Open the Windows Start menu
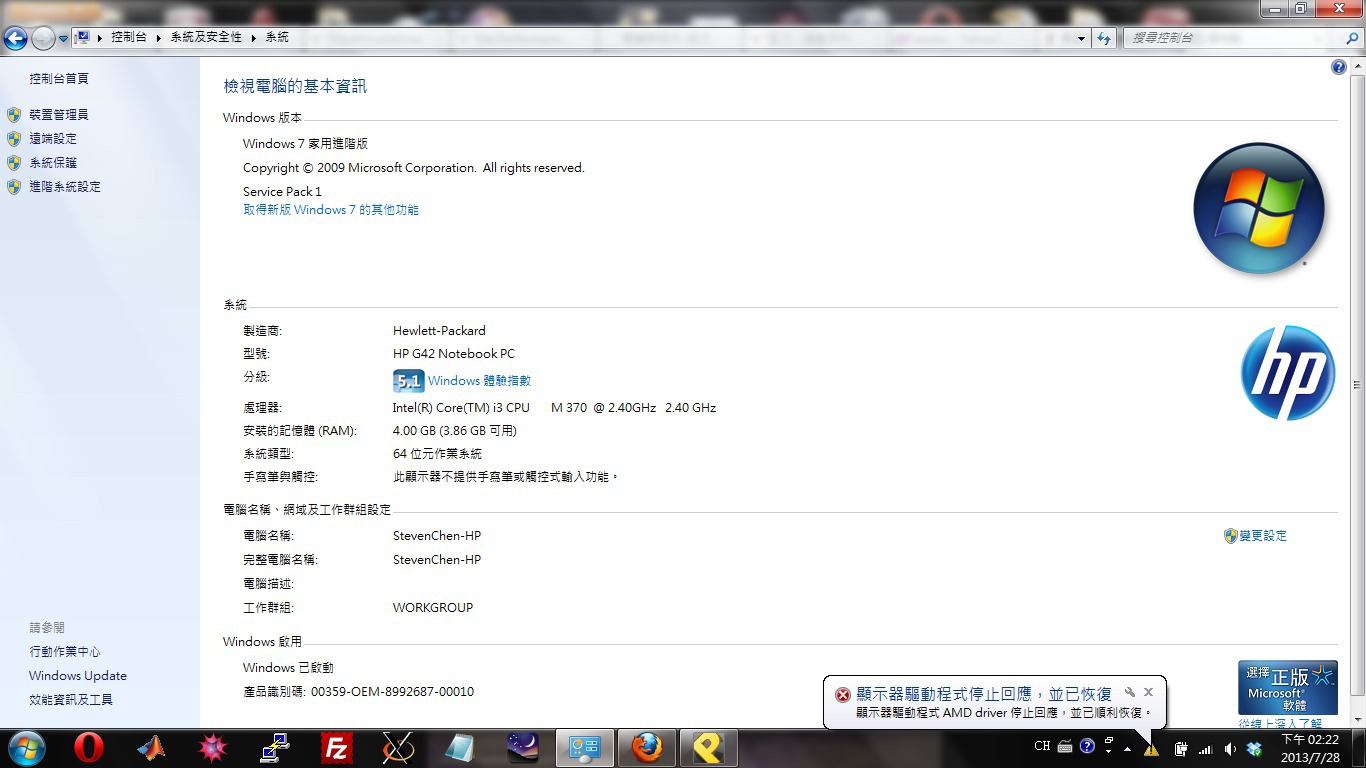This screenshot has height=768, width=1366. click(x=26, y=748)
